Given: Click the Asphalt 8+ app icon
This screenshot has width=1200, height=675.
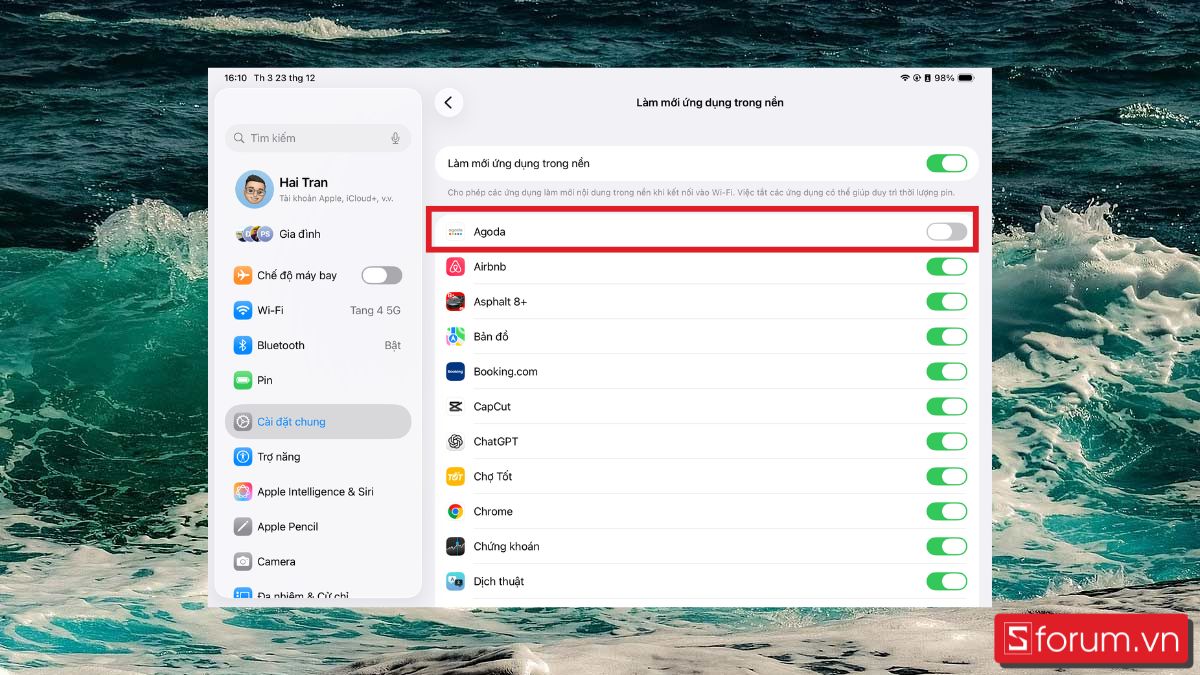Looking at the screenshot, I should [x=455, y=302].
